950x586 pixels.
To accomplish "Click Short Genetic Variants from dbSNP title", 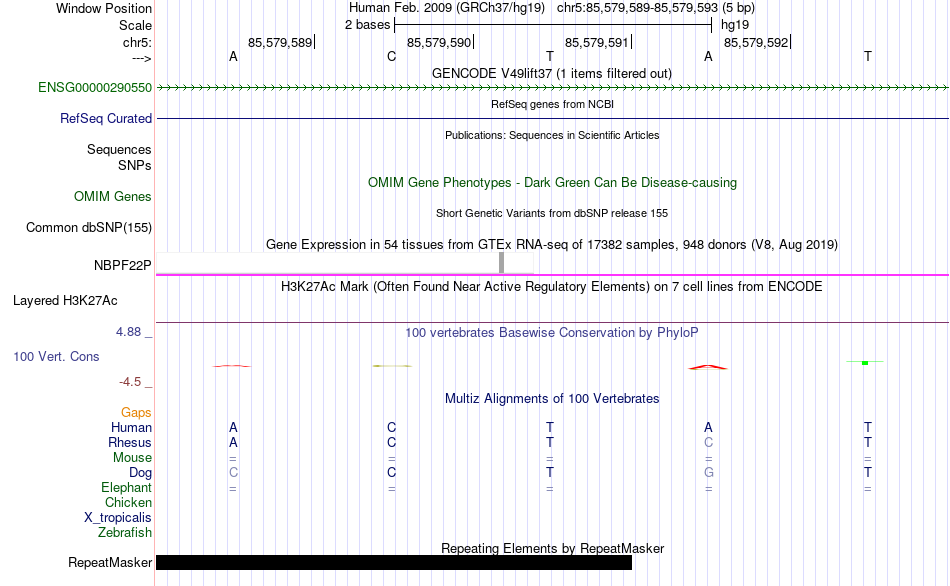I will pos(552,213).
